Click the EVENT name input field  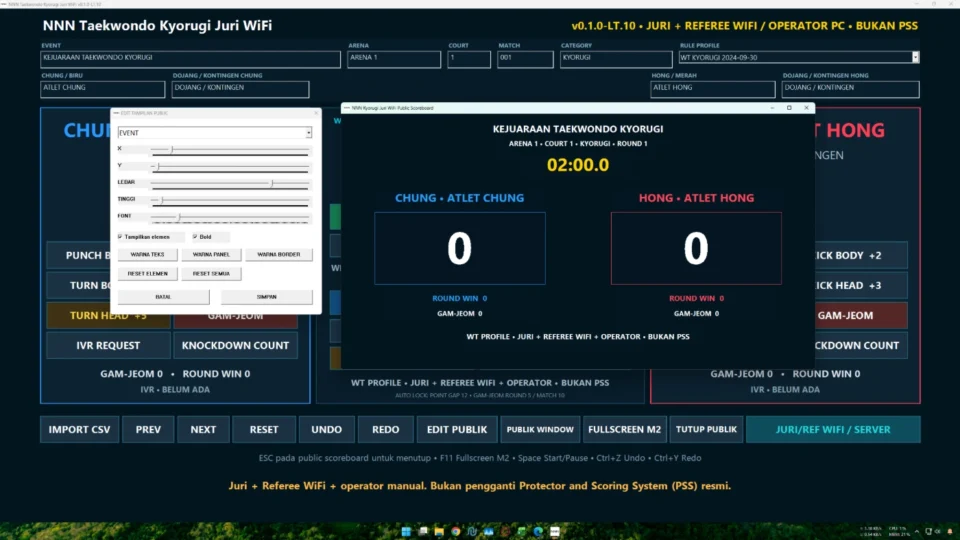(x=190, y=58)
